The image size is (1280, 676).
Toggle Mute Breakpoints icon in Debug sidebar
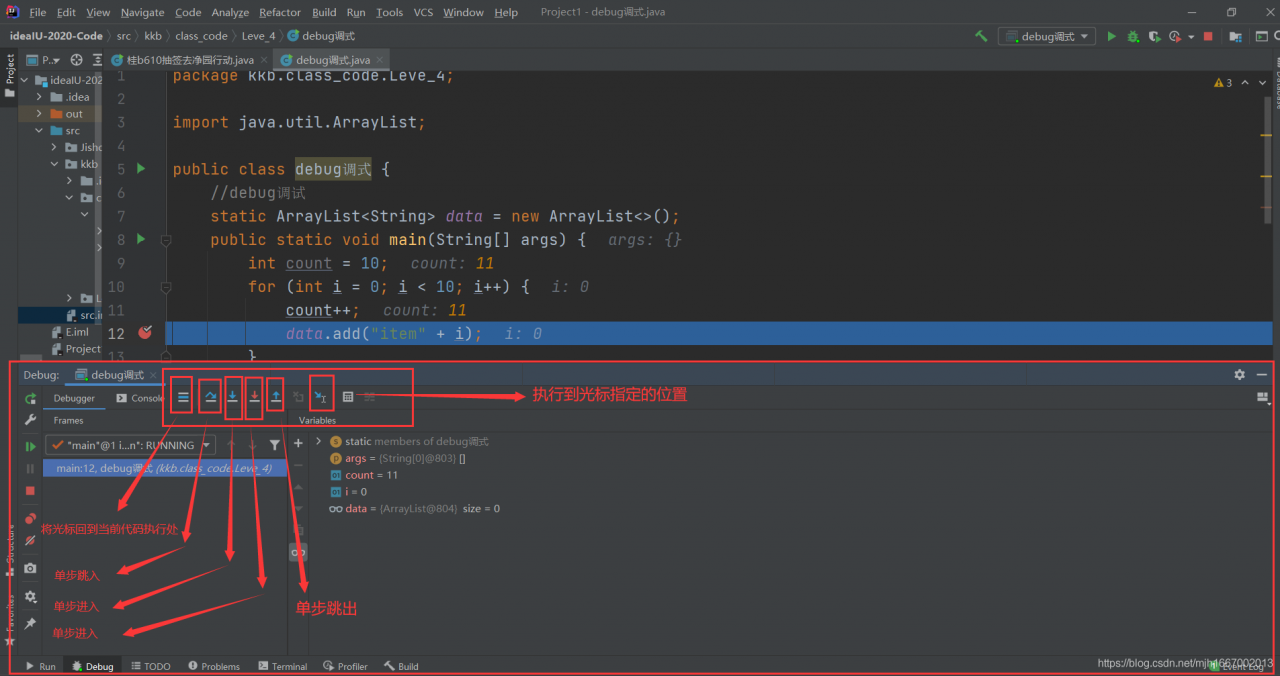pyautogui.click(x=30, y=540)
